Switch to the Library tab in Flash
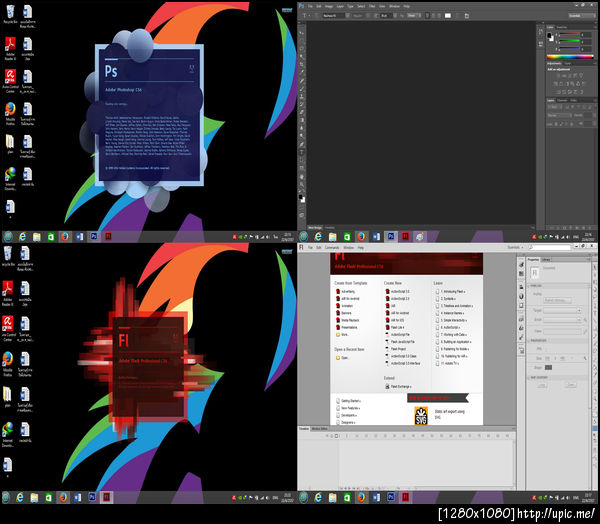600x524 pixels. pos(546,260)
